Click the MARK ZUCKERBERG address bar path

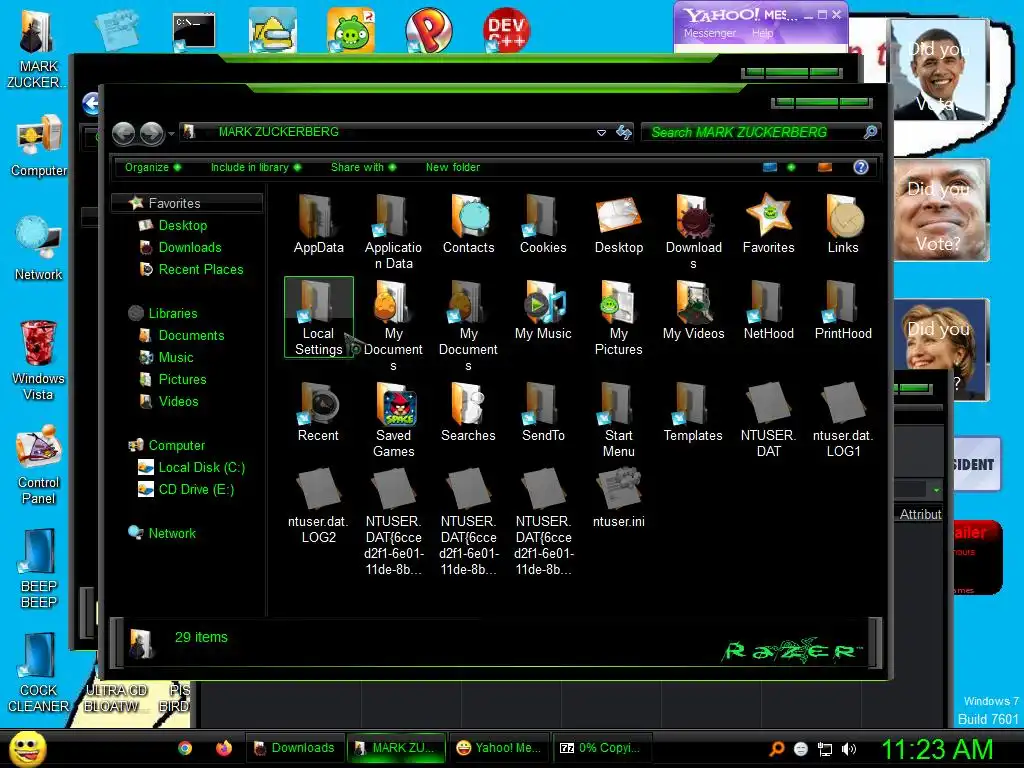tap(278, 132)
